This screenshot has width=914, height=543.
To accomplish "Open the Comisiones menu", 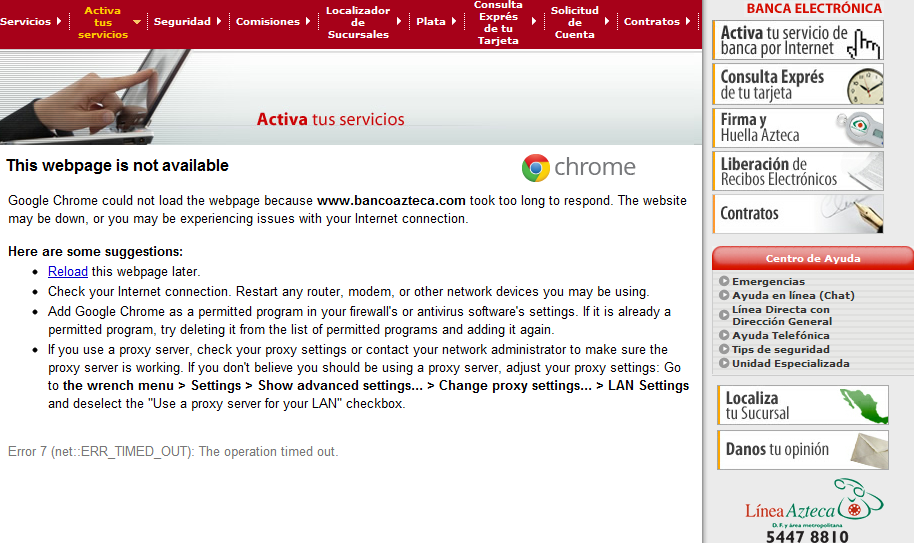I will point(268,21).
